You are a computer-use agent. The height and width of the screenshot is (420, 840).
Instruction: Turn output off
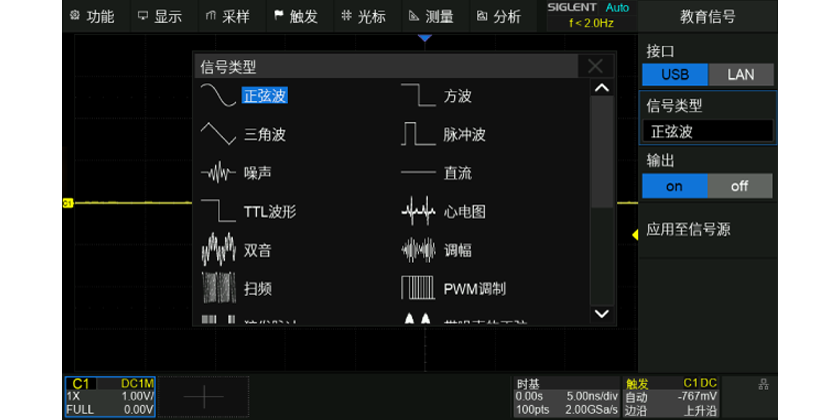click(x=740, y=186)
